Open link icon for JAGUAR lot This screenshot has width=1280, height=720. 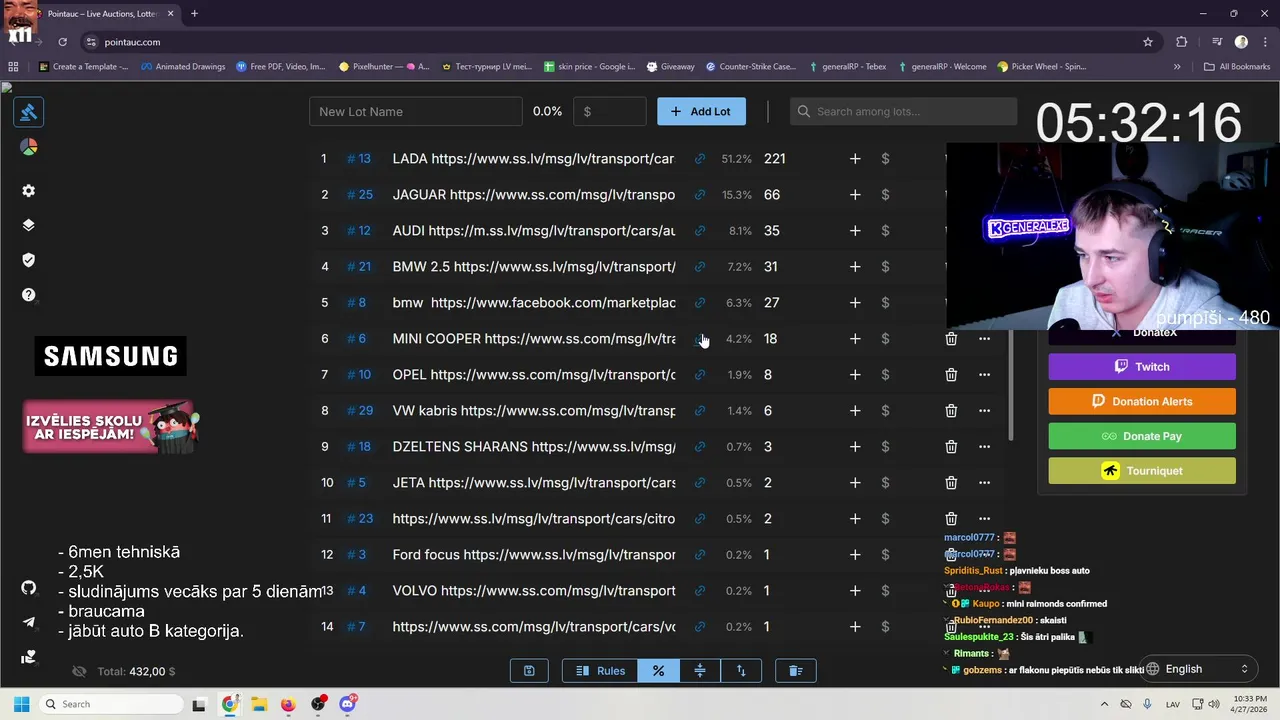(x=700, y=195)
